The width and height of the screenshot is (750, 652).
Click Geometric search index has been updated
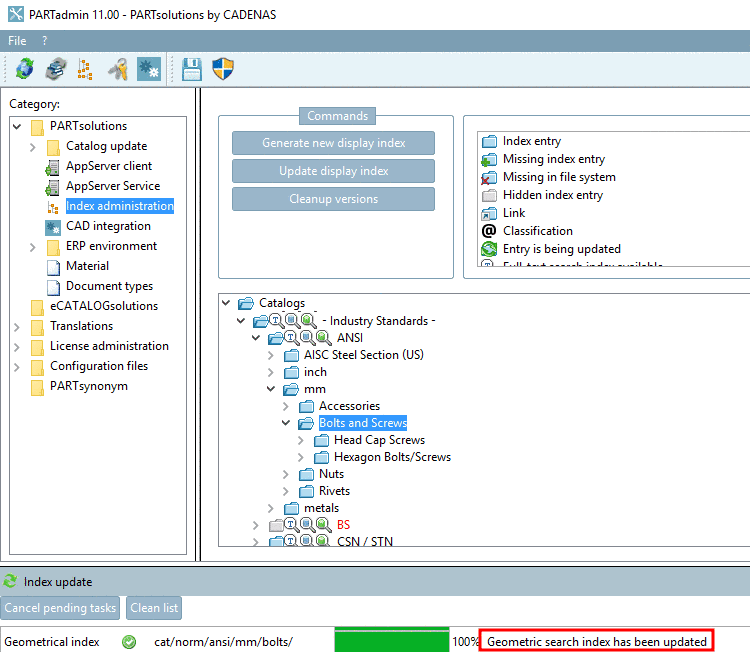point(596,641)
